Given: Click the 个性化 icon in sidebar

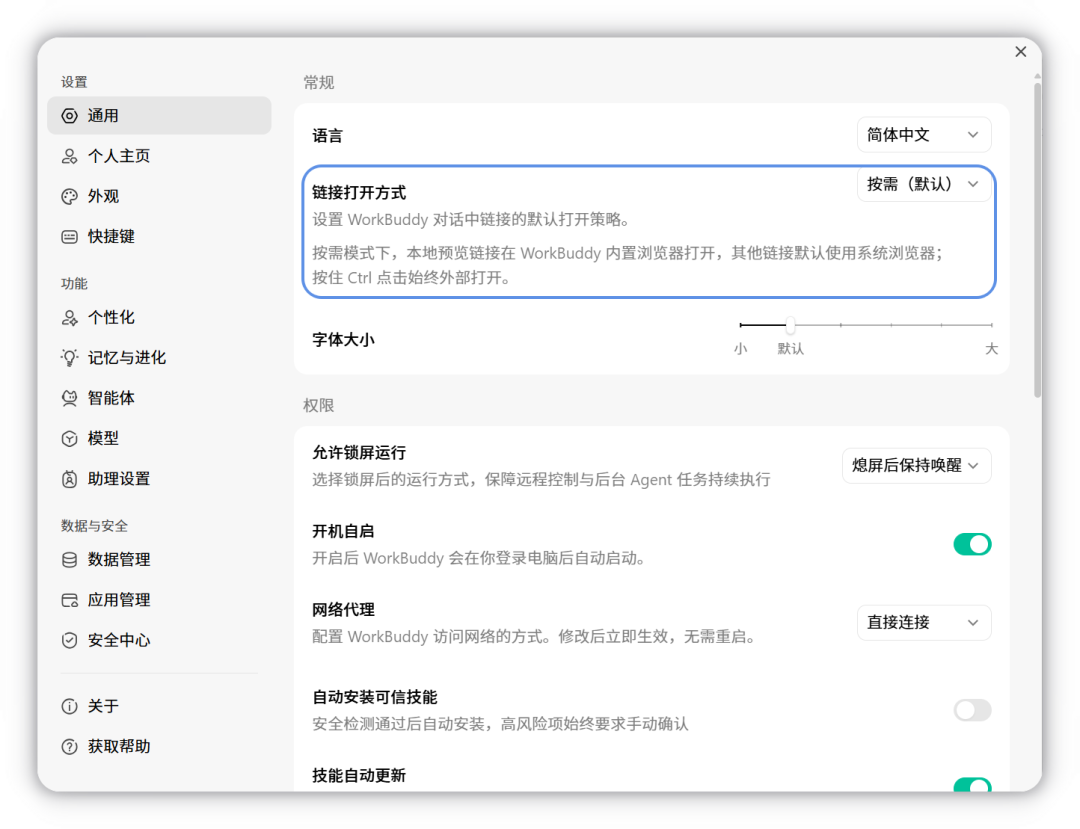Looking at the screenshot, I should tap(70, 317).
